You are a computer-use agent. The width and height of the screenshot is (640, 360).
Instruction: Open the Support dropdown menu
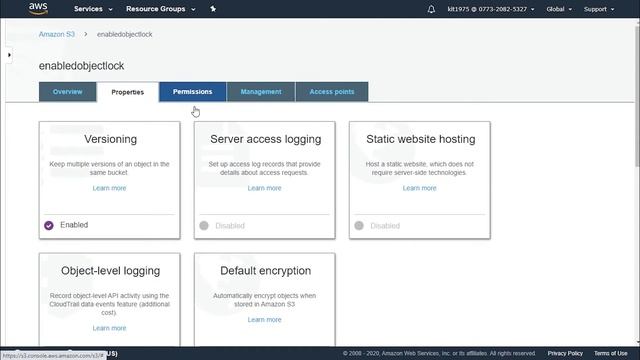pos(599,9)
